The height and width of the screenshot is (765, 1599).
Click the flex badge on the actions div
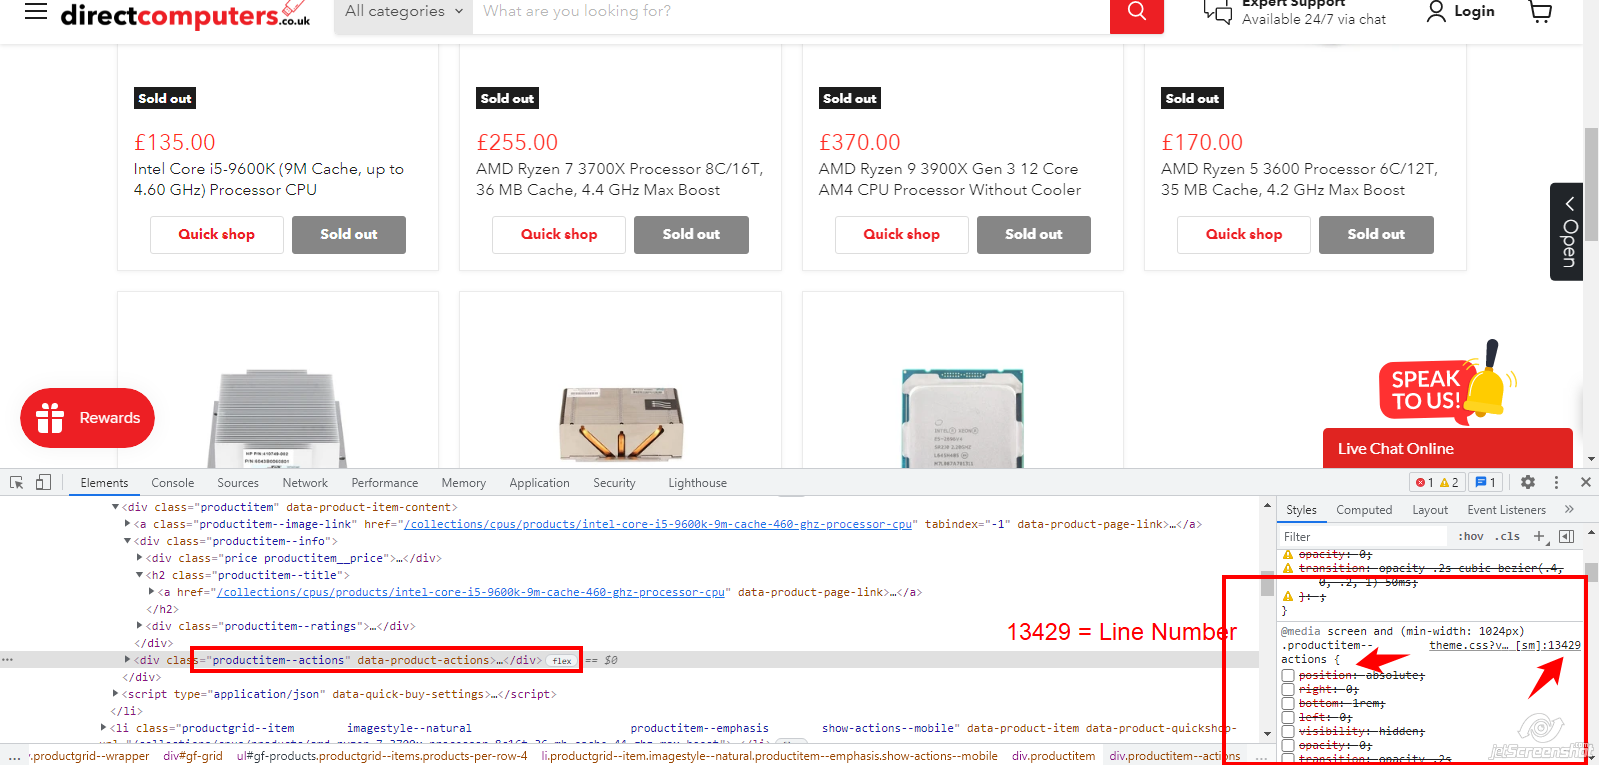[x=562, y=660]
